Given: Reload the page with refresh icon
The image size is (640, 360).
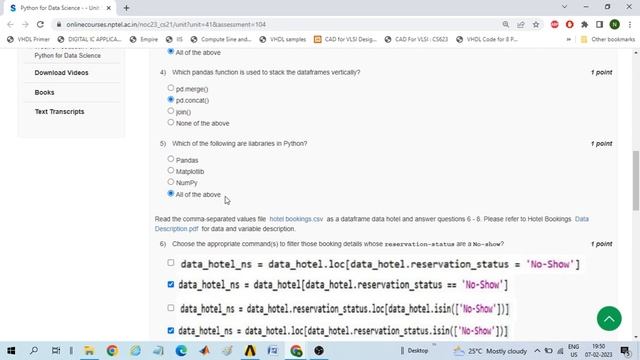Looking at the screenshot, I should point(40,24).
